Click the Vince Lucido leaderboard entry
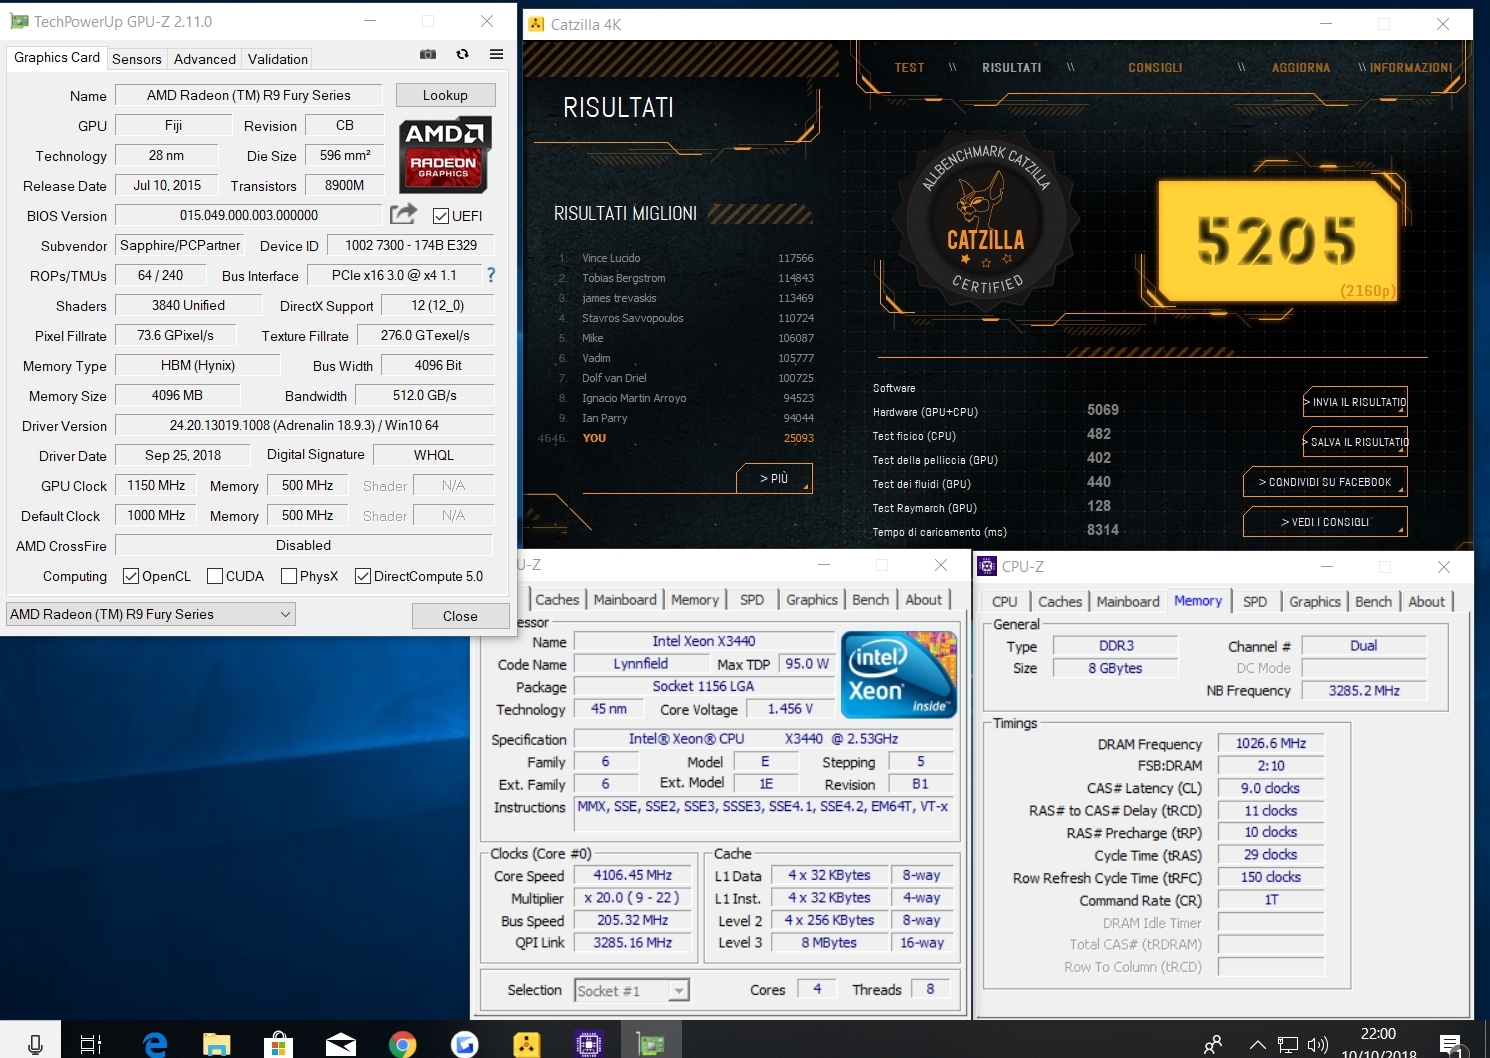 [x=685, y=258]
